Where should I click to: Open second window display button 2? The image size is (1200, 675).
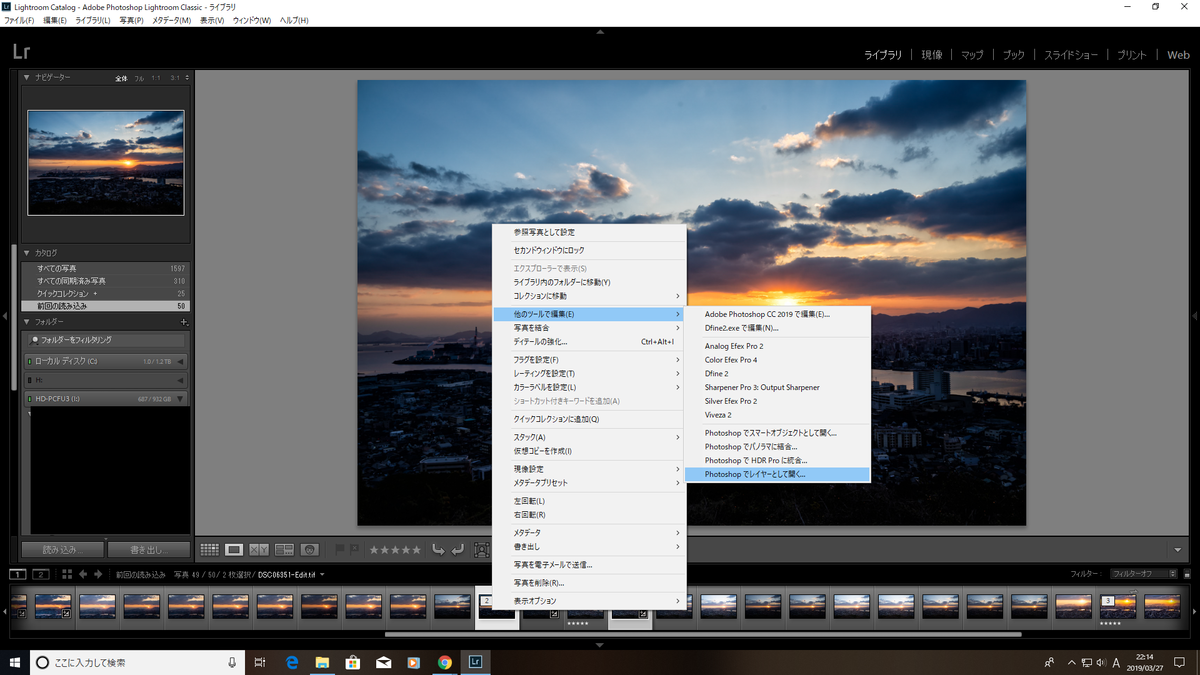click(x=41, y=574)
